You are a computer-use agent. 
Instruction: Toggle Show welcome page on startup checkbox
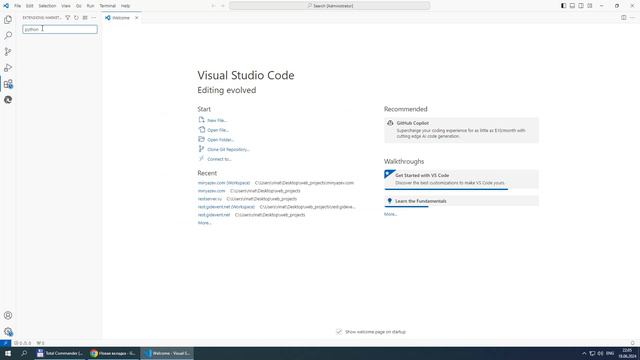(339, 332)
